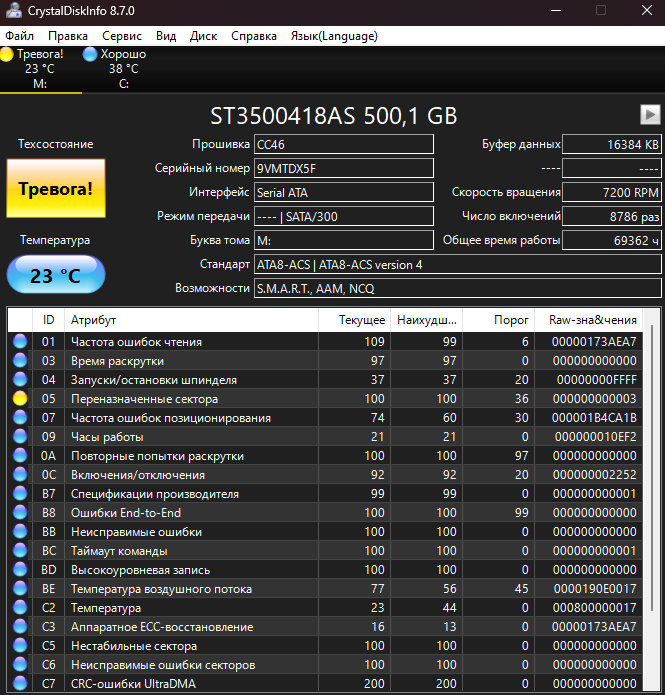Click the status orb for attribute 04
Image resolution: width=665 pixels, height=695 pixels.
coord(20,379)
